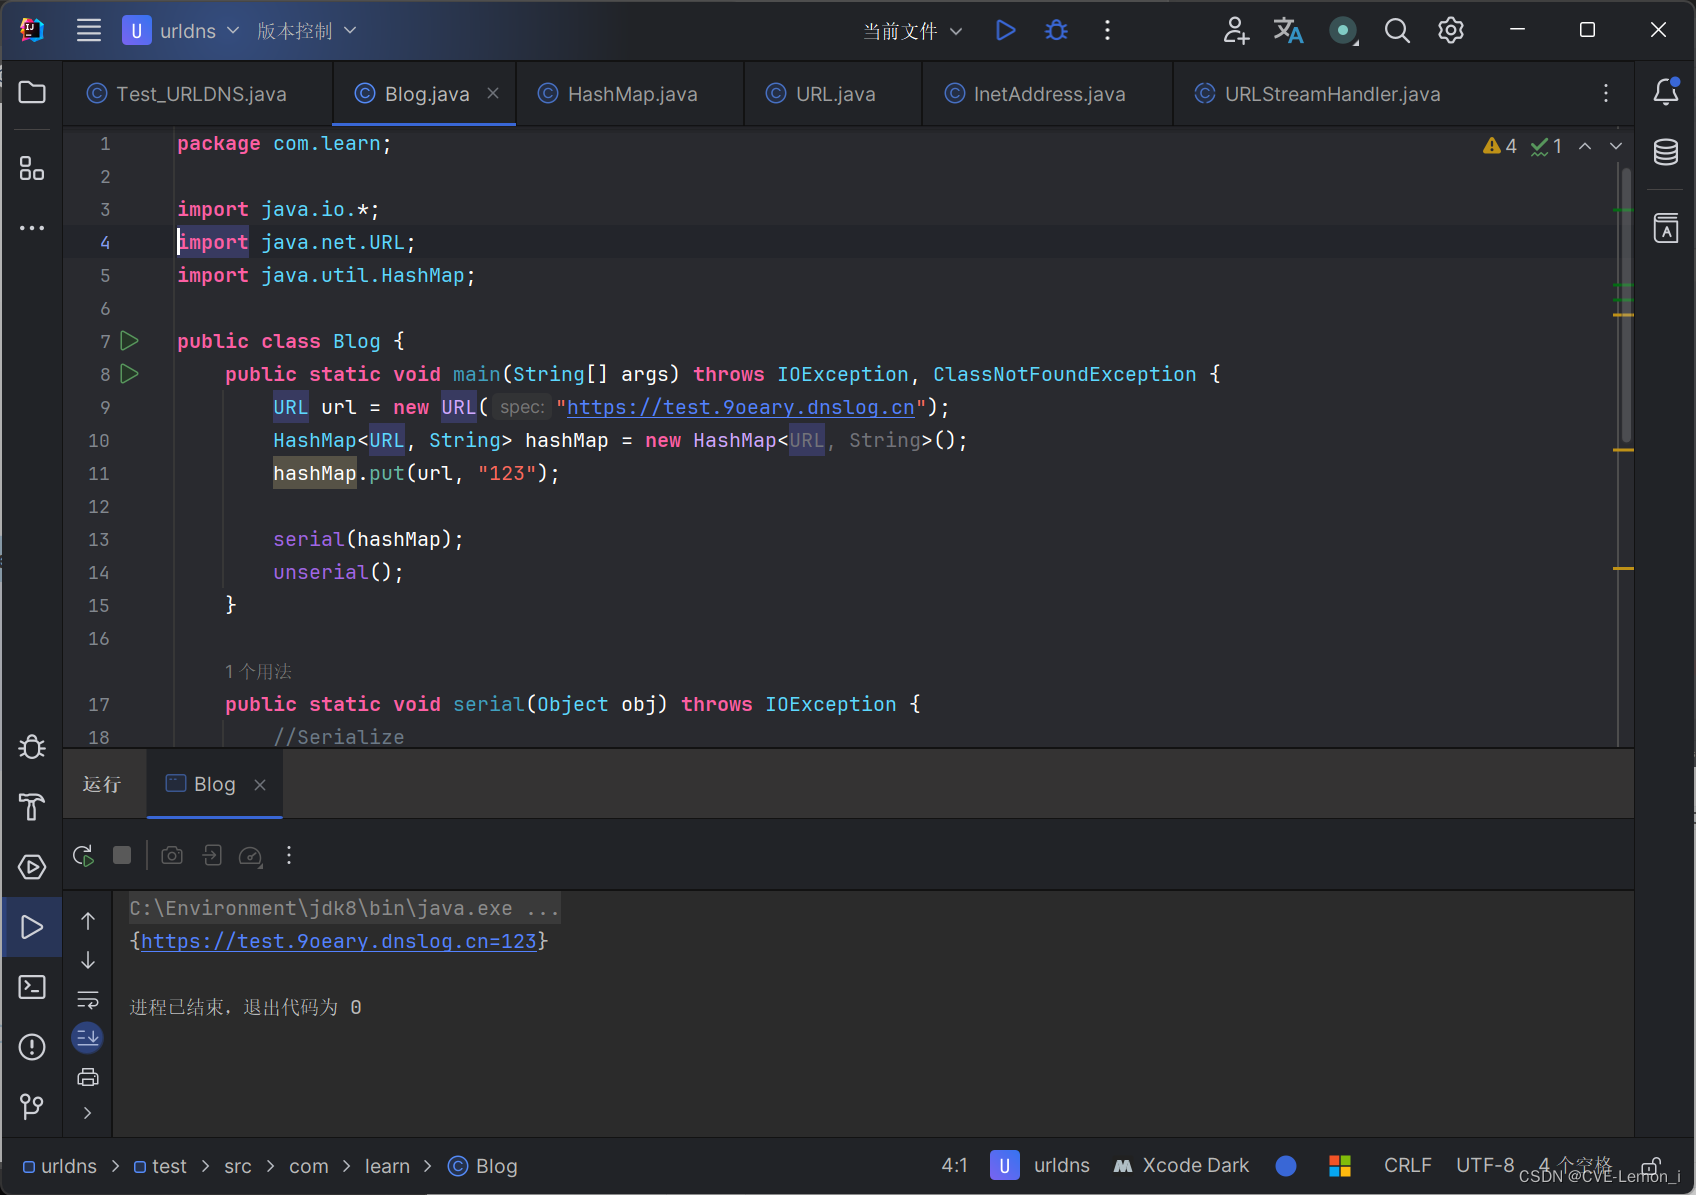Print the console output
Image resolution: width=1696 pixels, height=1195 pixels.
point(88,1077)
